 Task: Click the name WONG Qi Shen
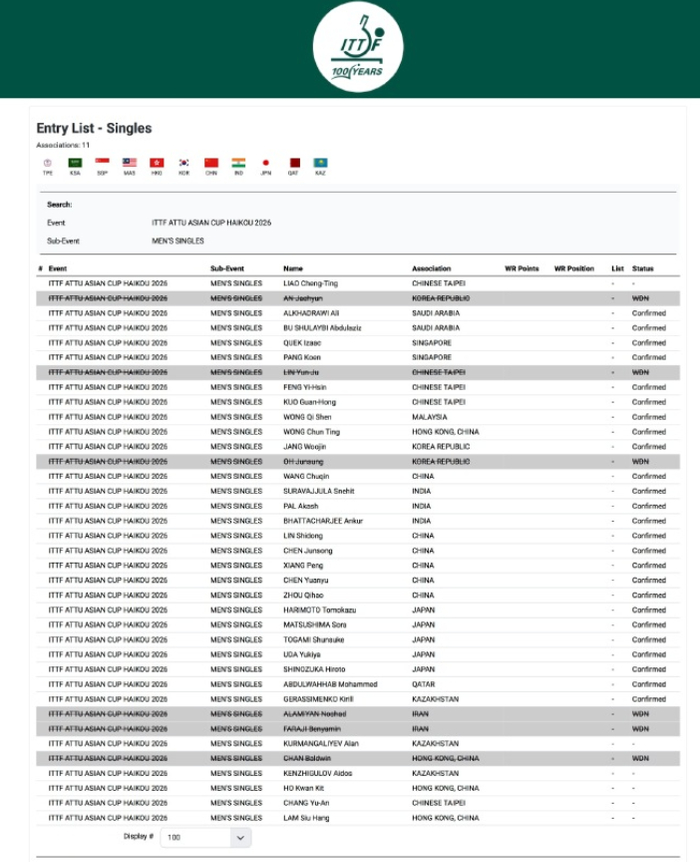307,417
